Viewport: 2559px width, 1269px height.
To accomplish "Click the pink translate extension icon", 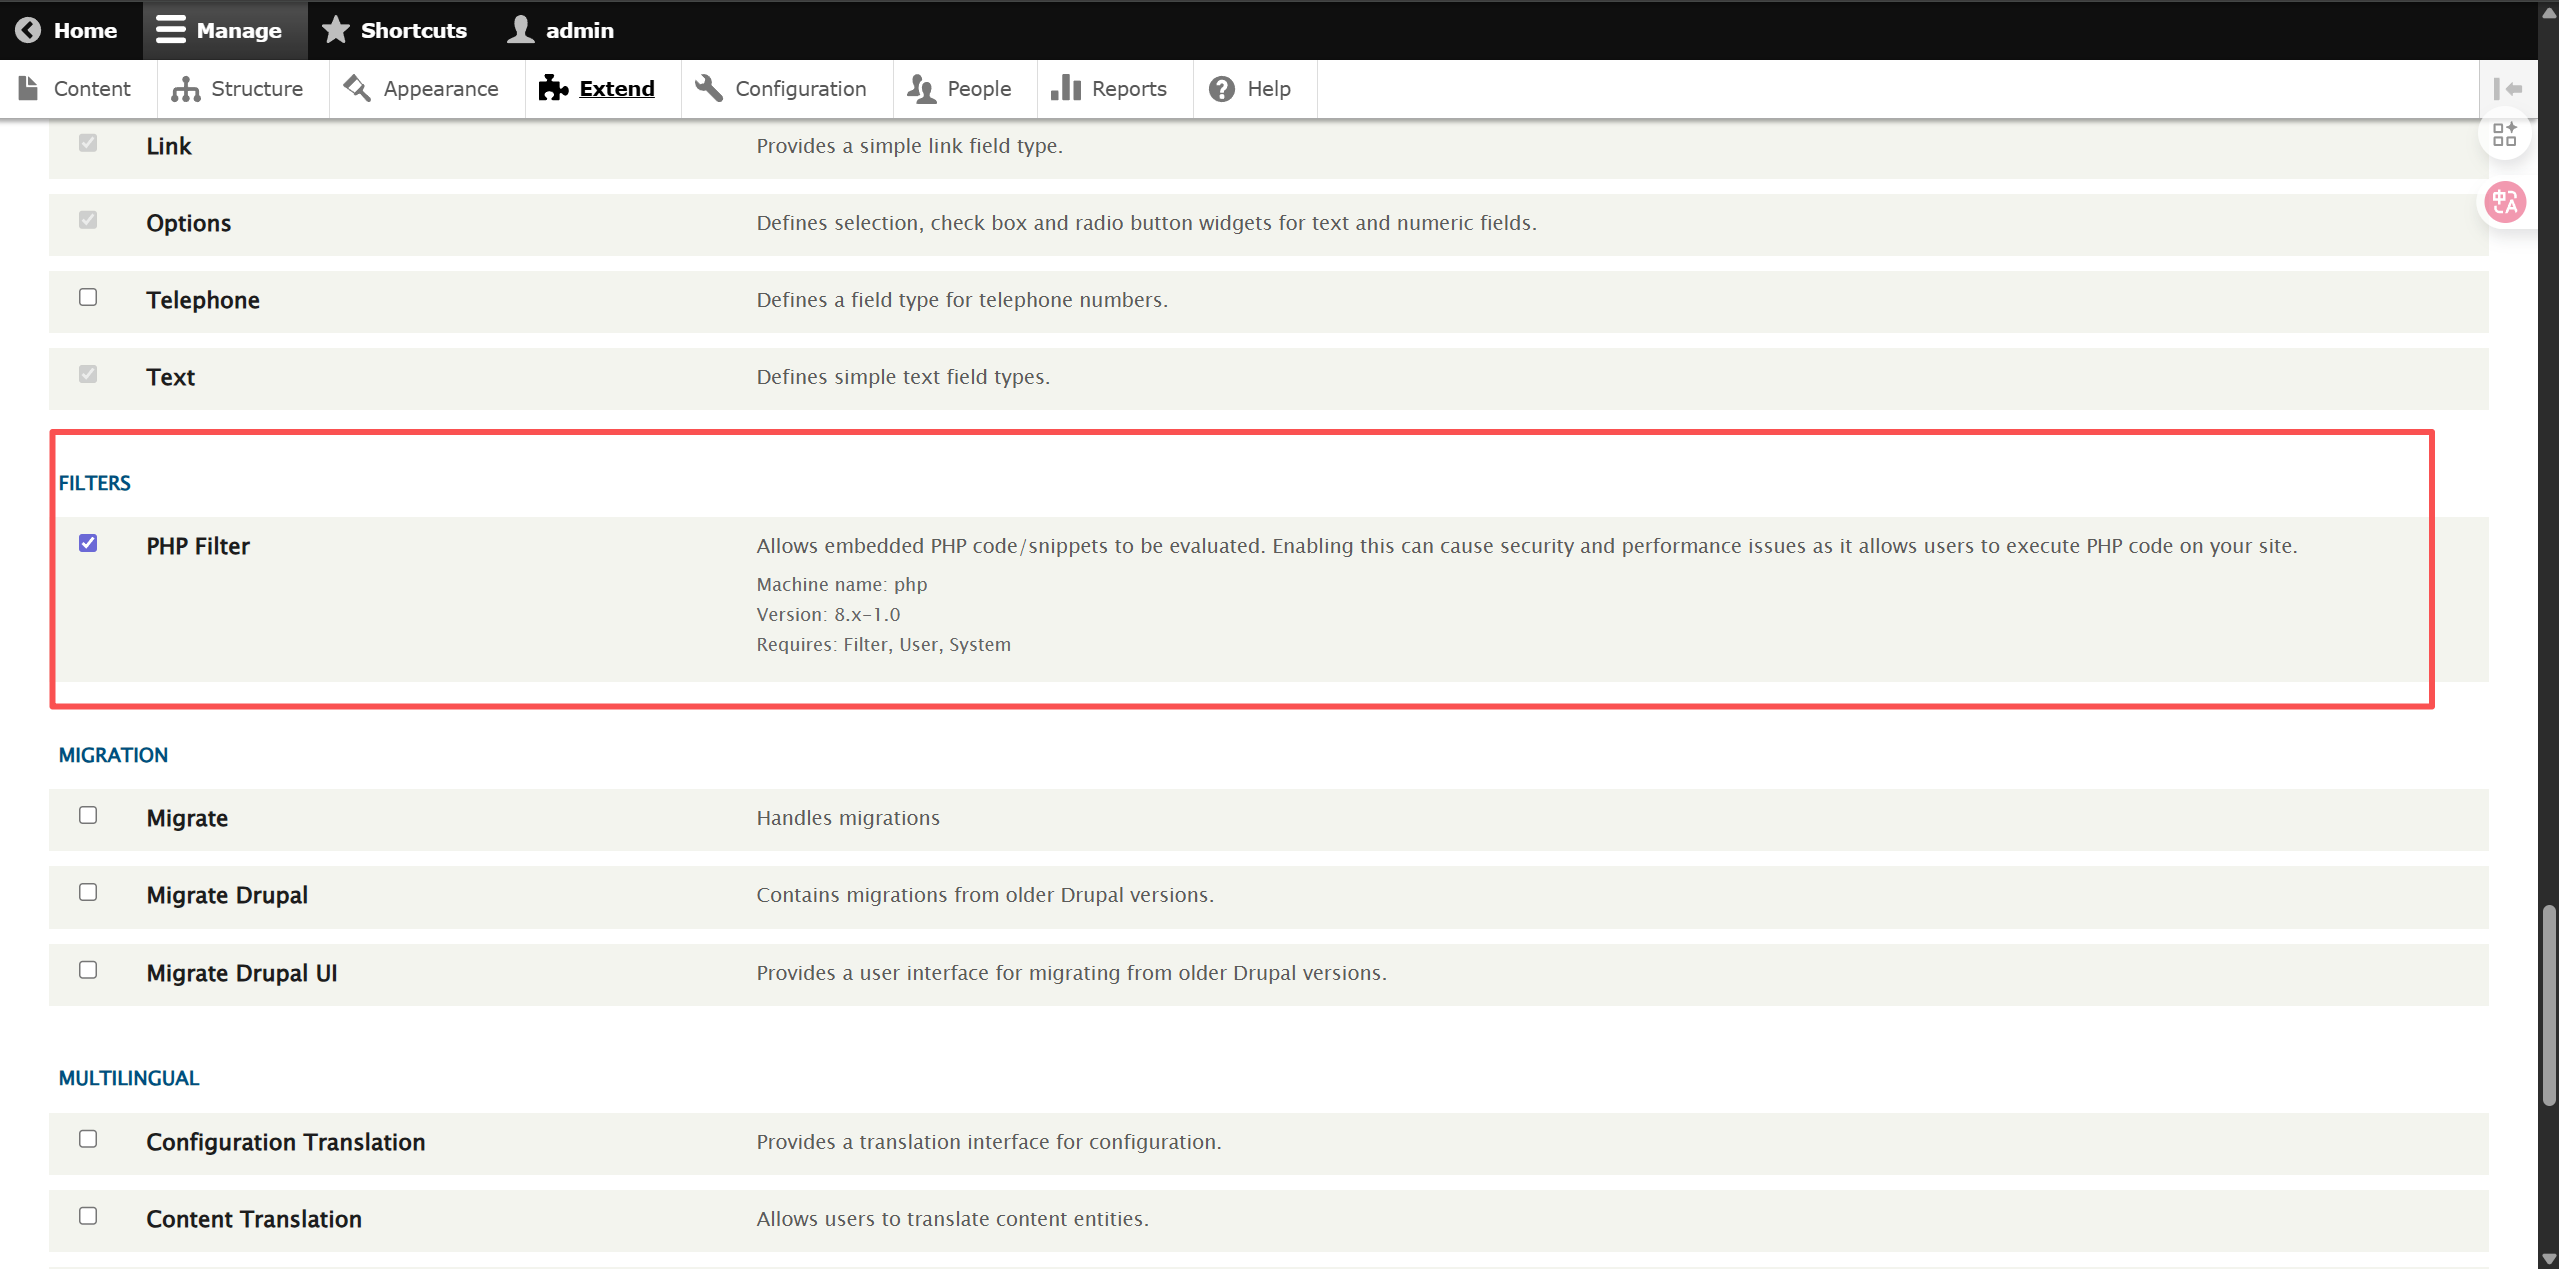I will tap(2506, 202).
